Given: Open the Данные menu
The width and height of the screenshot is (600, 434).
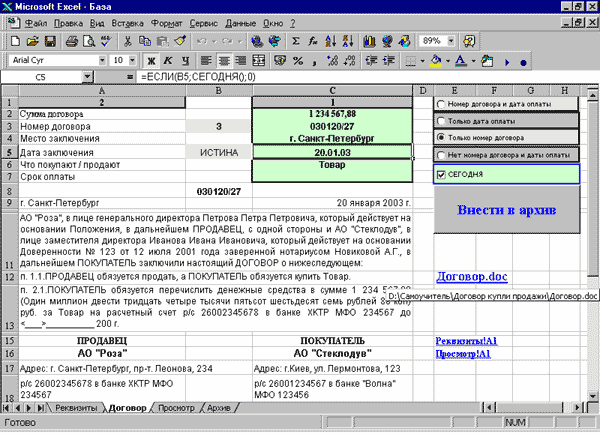Looking at the screenshot, I should coord(241,23).
